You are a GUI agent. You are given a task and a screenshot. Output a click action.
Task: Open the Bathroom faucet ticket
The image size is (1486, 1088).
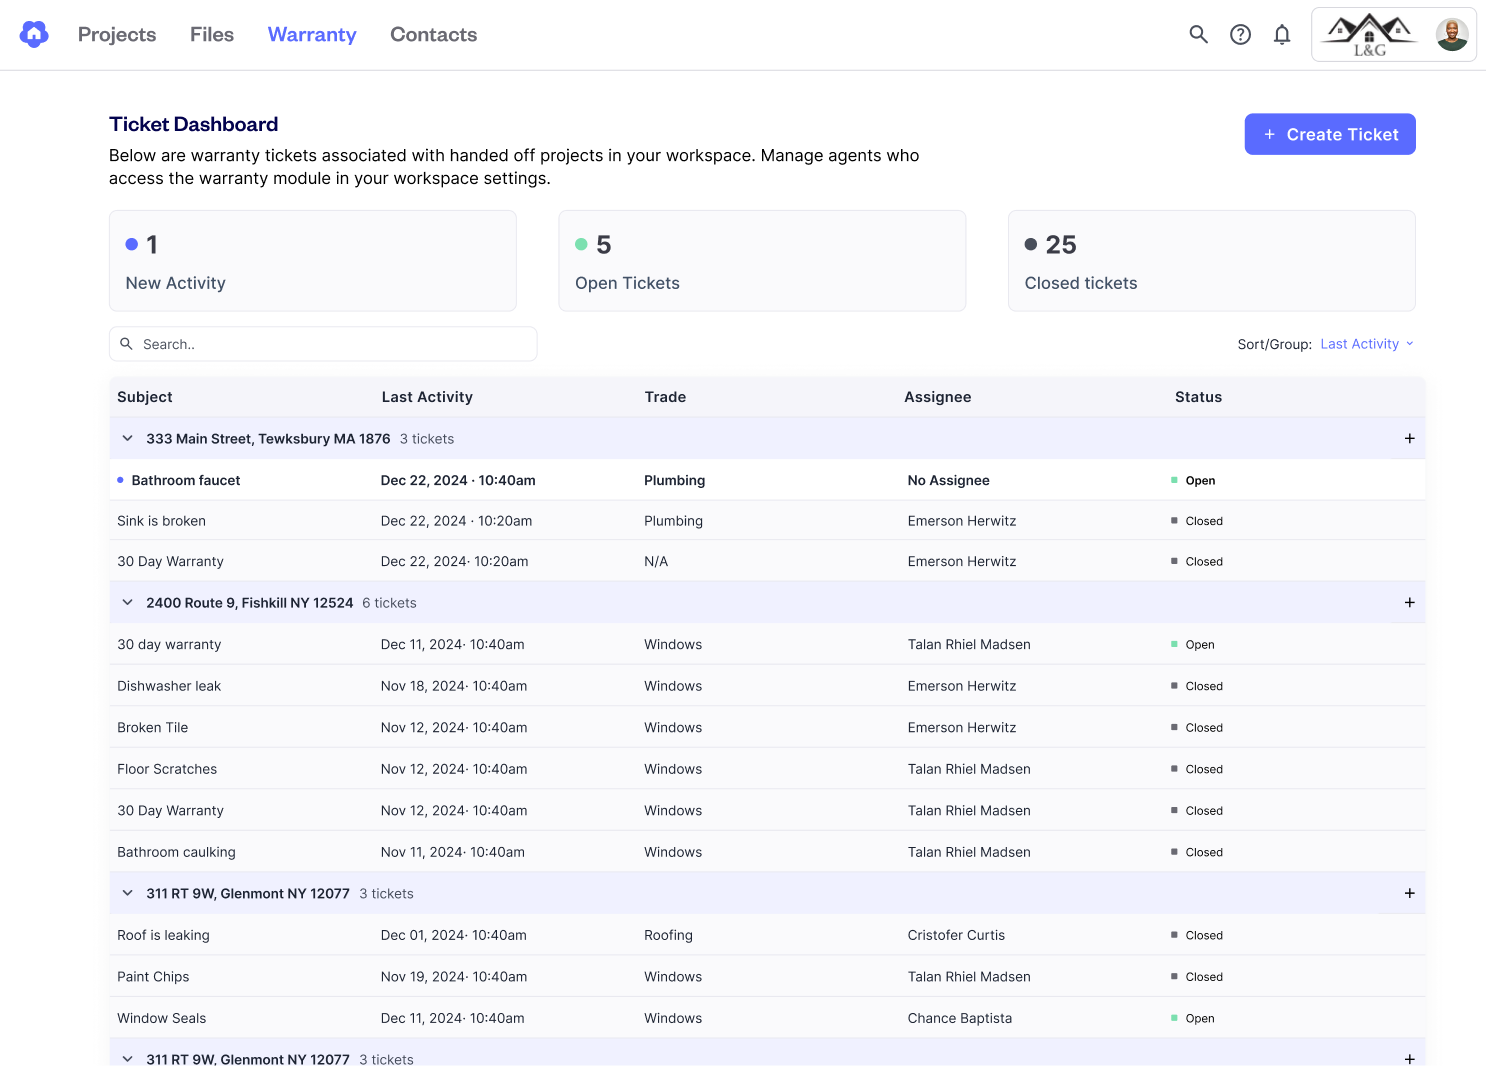pyautogui.click(x=767, y=480)
